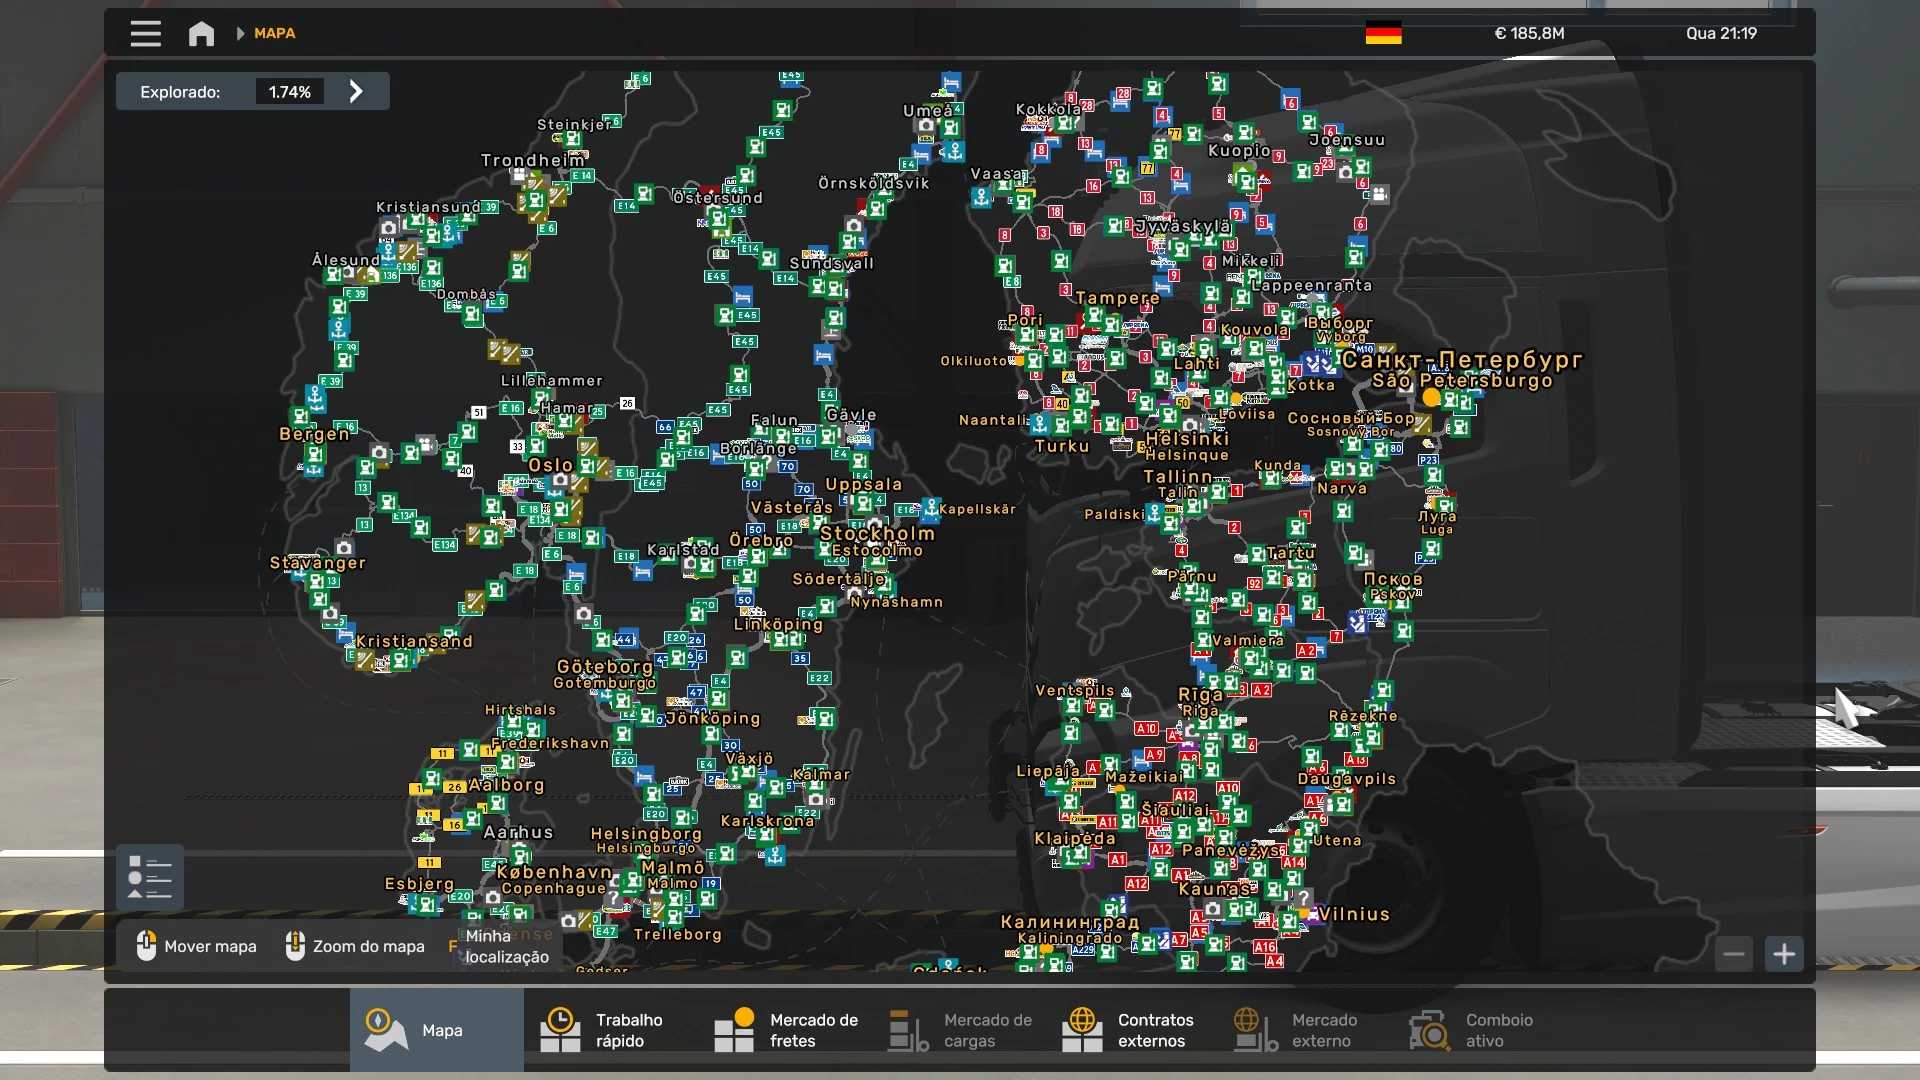Screen dimensions: 1920x1080
Task: Open the map legend list icon
Action: (150, 877)
